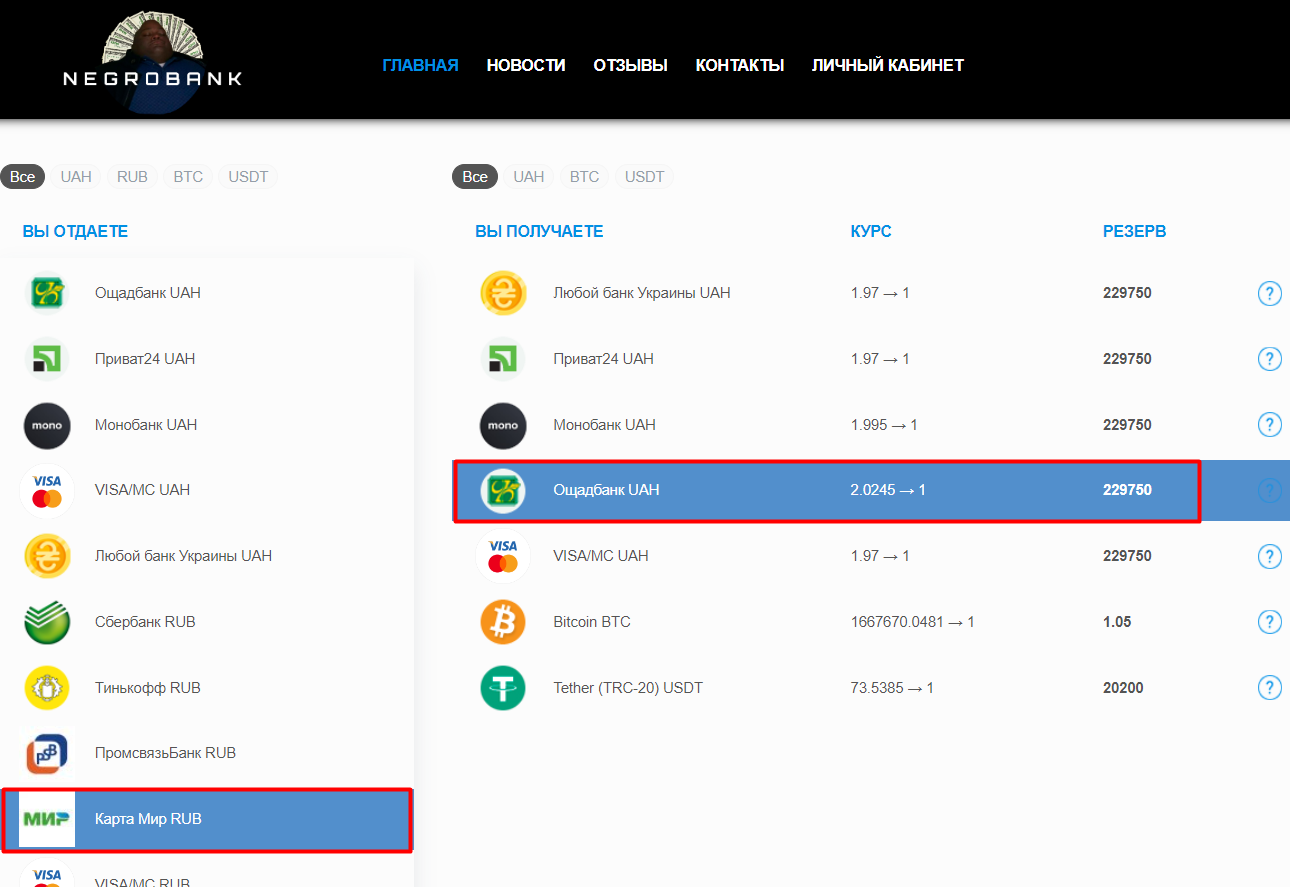Click Приват24 icon in give column

[47, 359]
